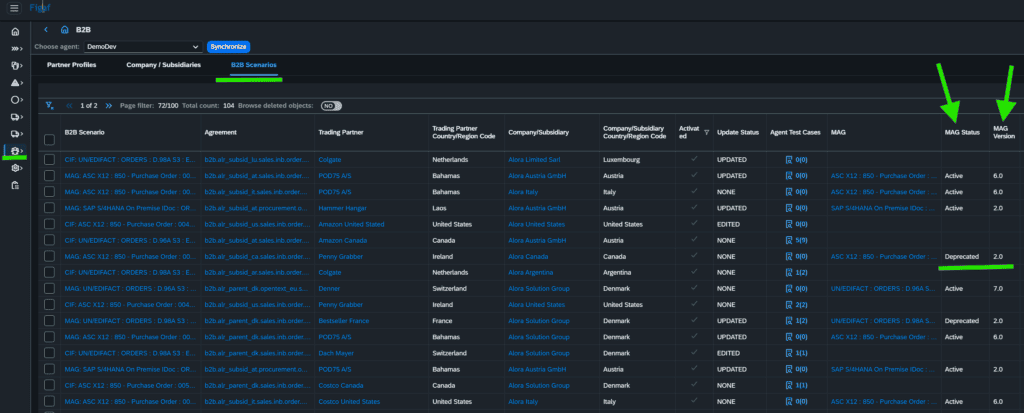The width and height of the screenshot is (1024, 413).
Task: Open test cases icon for Costco Canada row
Action: pyautogui.click(x=789, y=385)
